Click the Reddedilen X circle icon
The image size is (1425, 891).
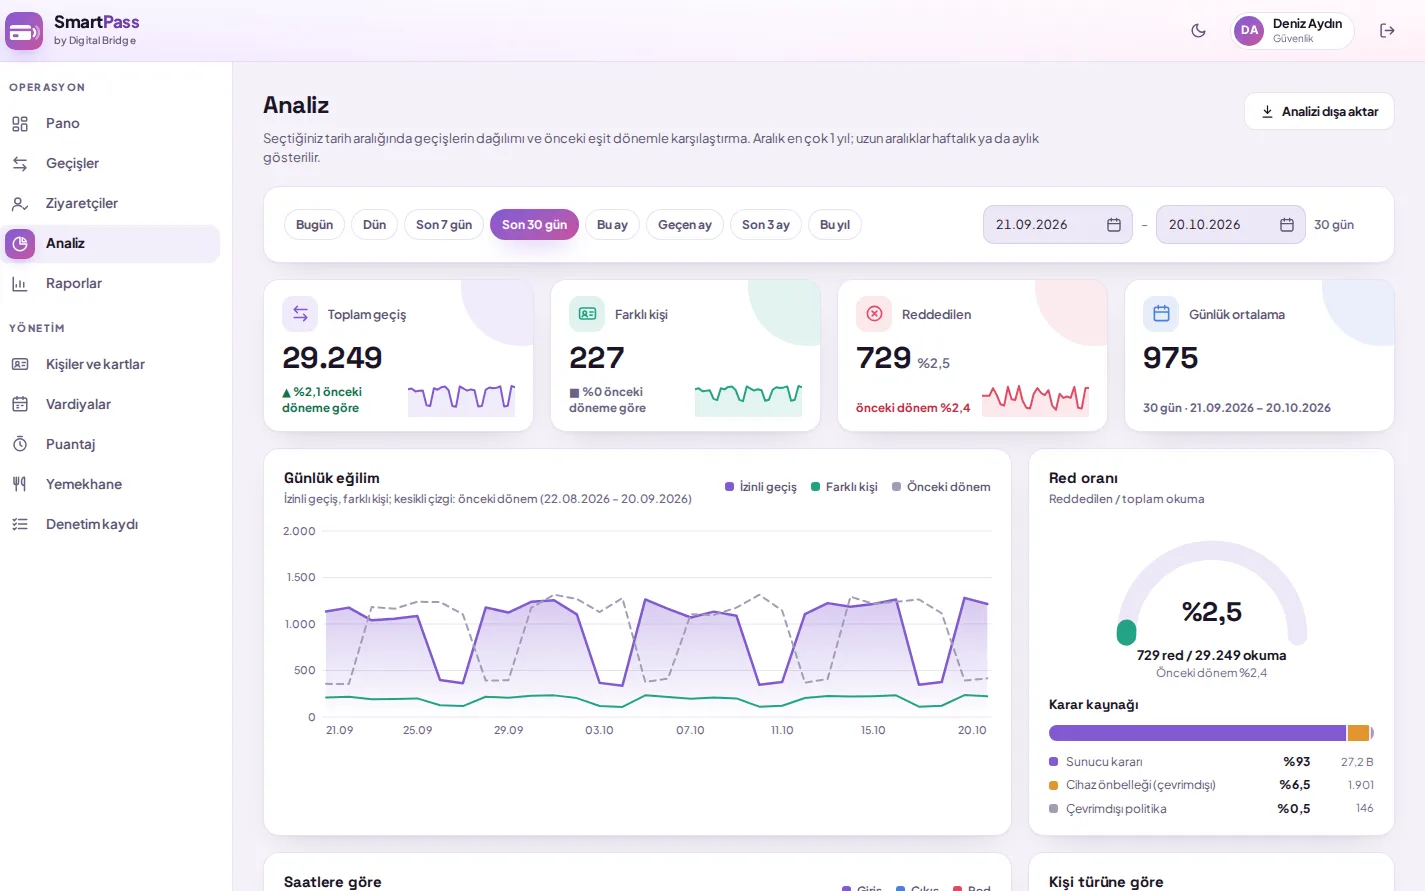874,314
